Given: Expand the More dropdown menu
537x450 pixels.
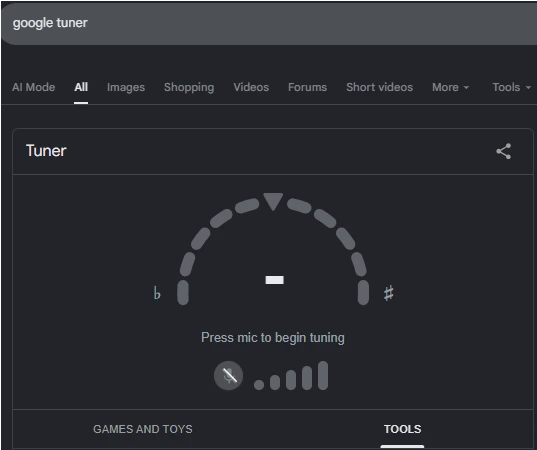Looking at the screenshot, I should [x=450, y=87].
